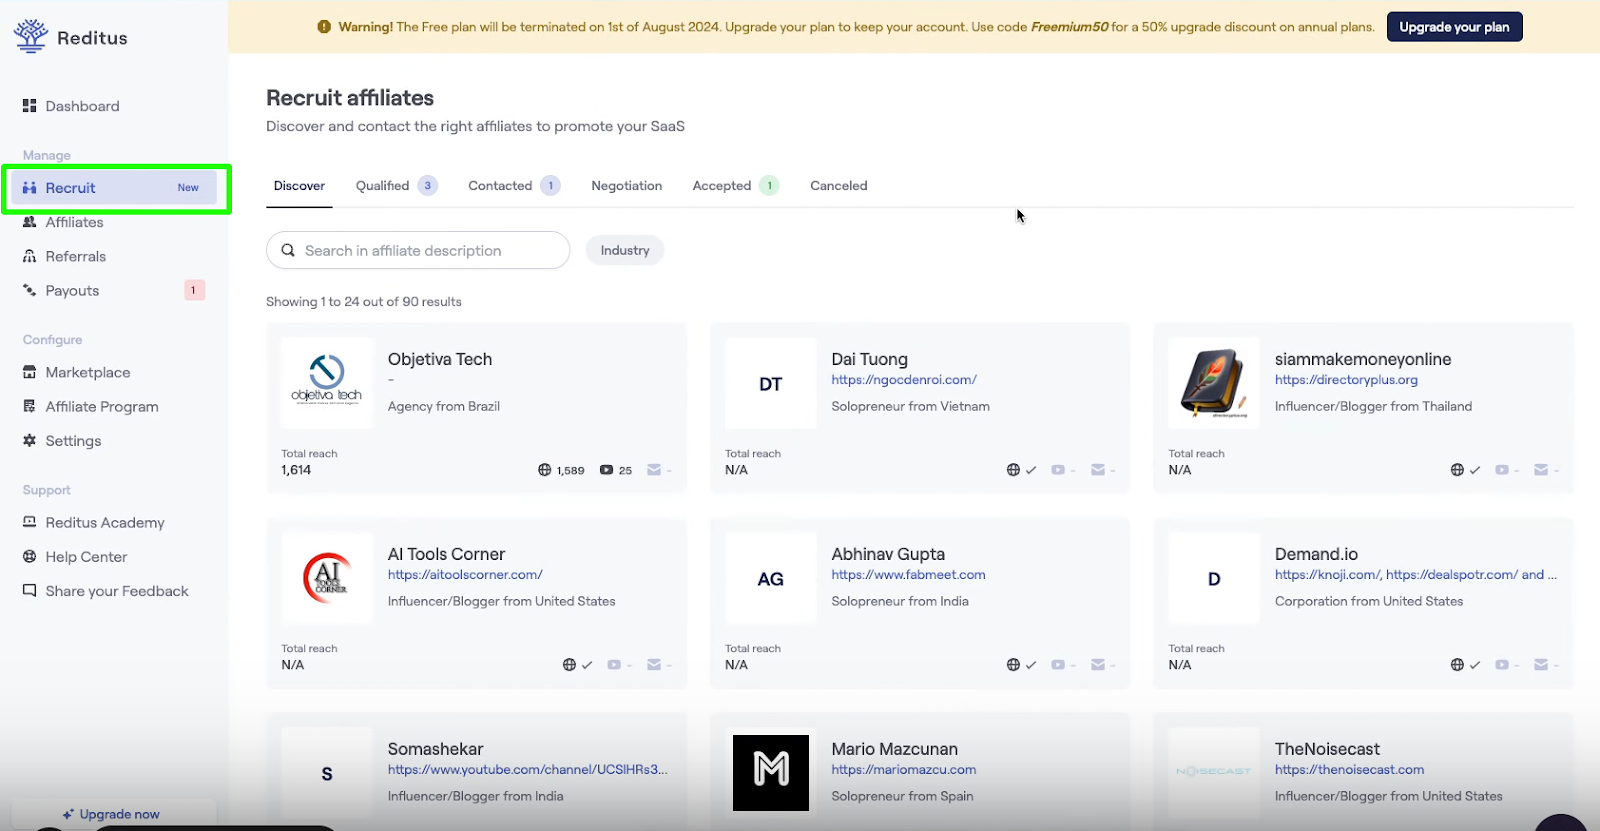
Task: Open the Objetiva Tech logo thumbnail
Action: (327, 383)
